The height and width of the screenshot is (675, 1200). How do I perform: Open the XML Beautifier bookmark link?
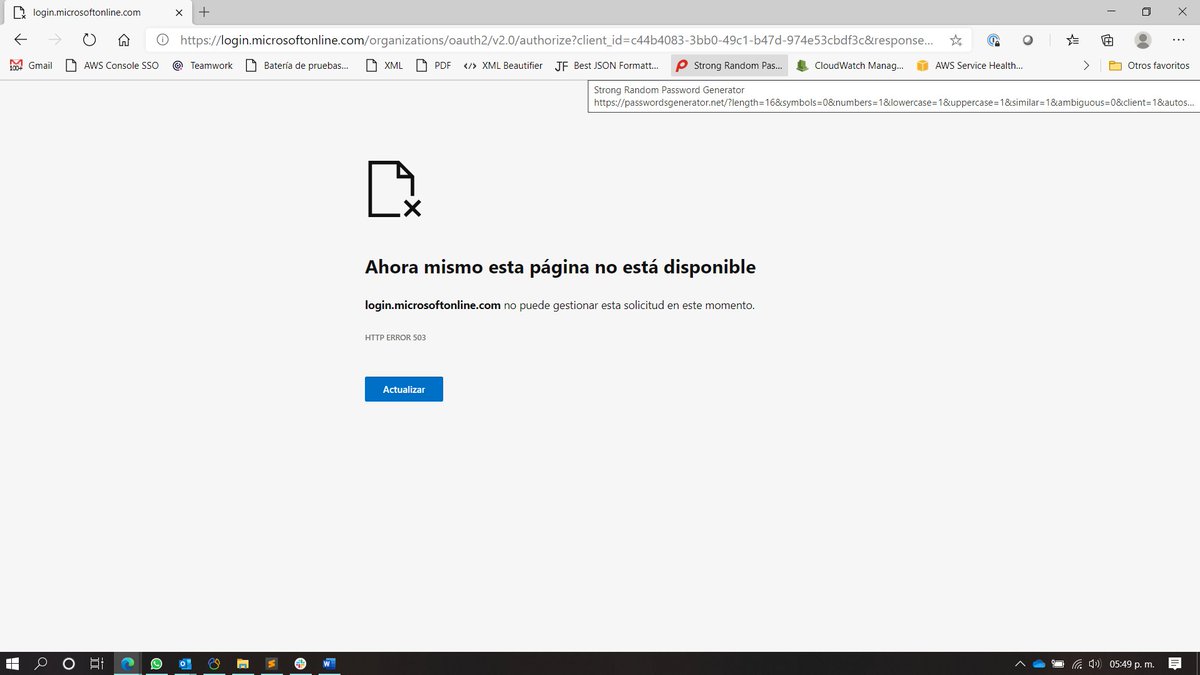point(500,65)
